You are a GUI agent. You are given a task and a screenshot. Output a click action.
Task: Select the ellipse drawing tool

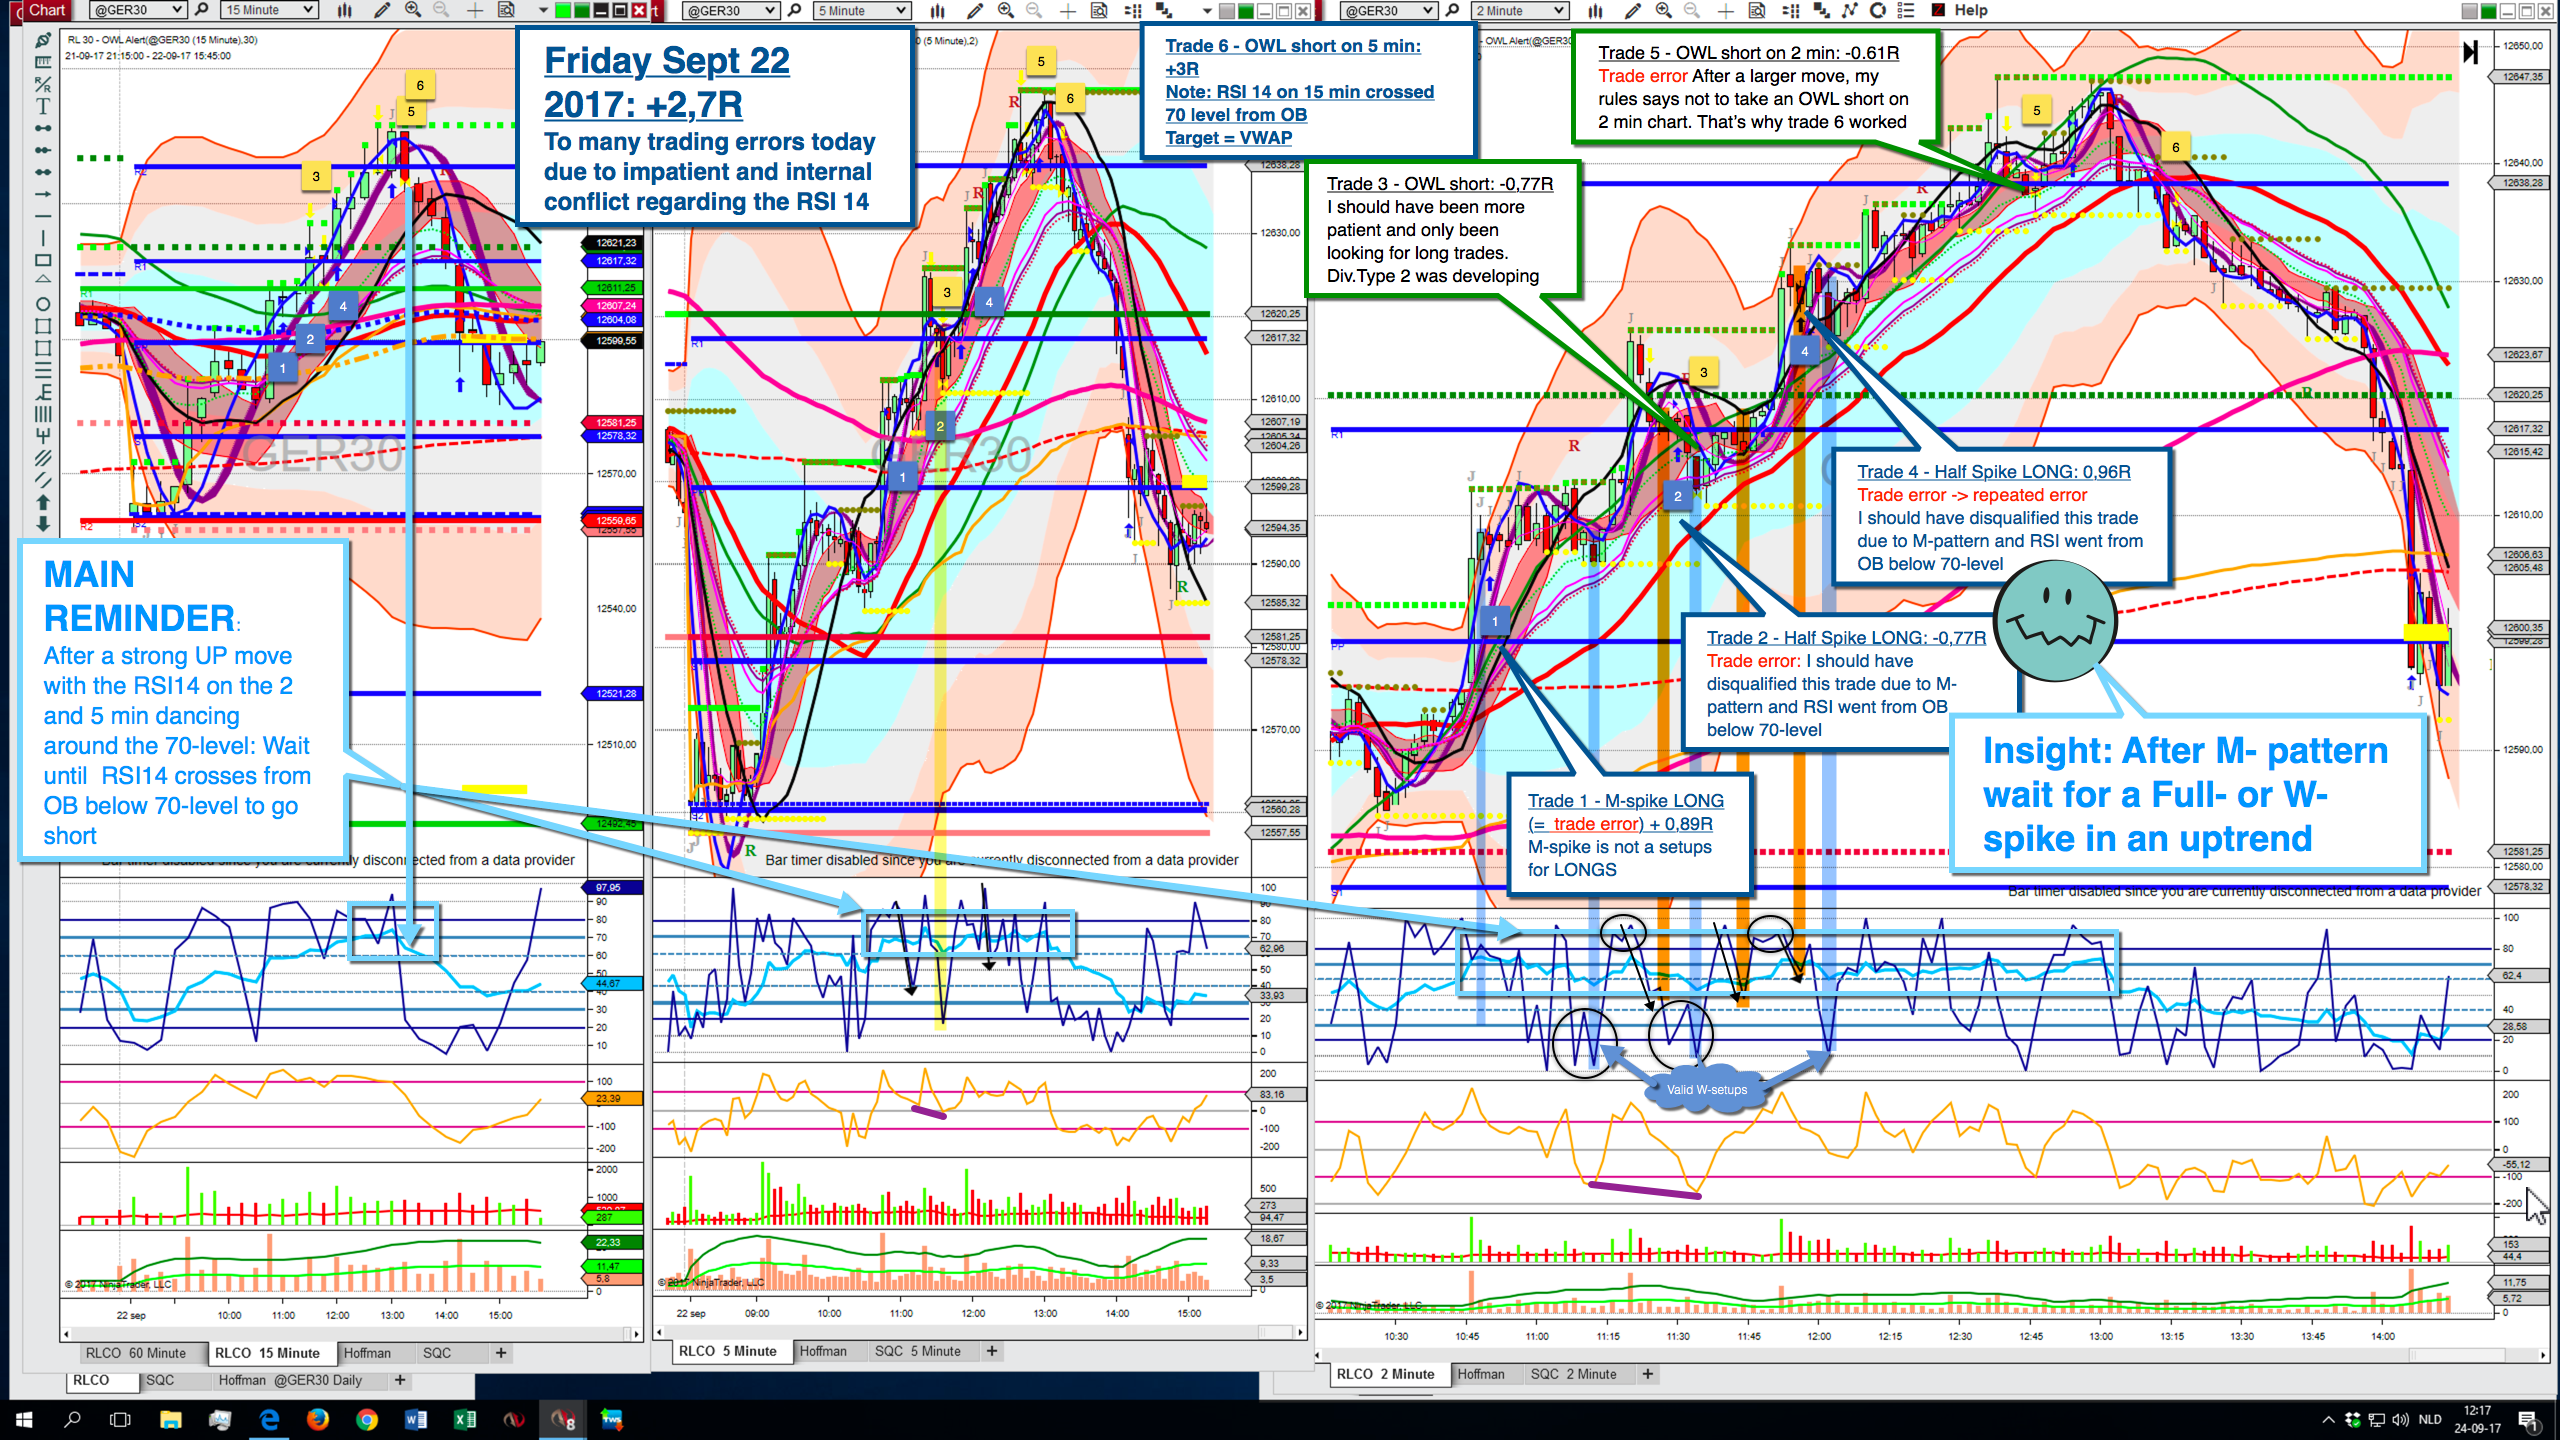(43, 304)
